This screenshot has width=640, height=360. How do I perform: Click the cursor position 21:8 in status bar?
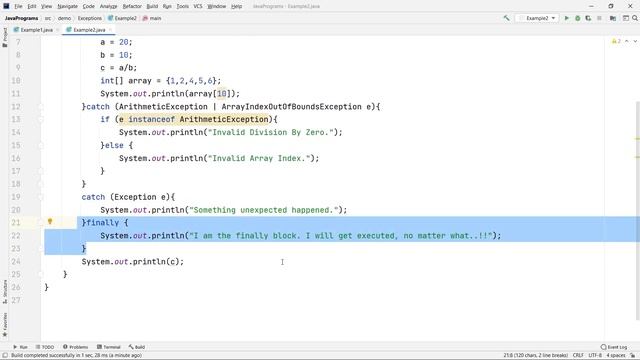point(536,356)
